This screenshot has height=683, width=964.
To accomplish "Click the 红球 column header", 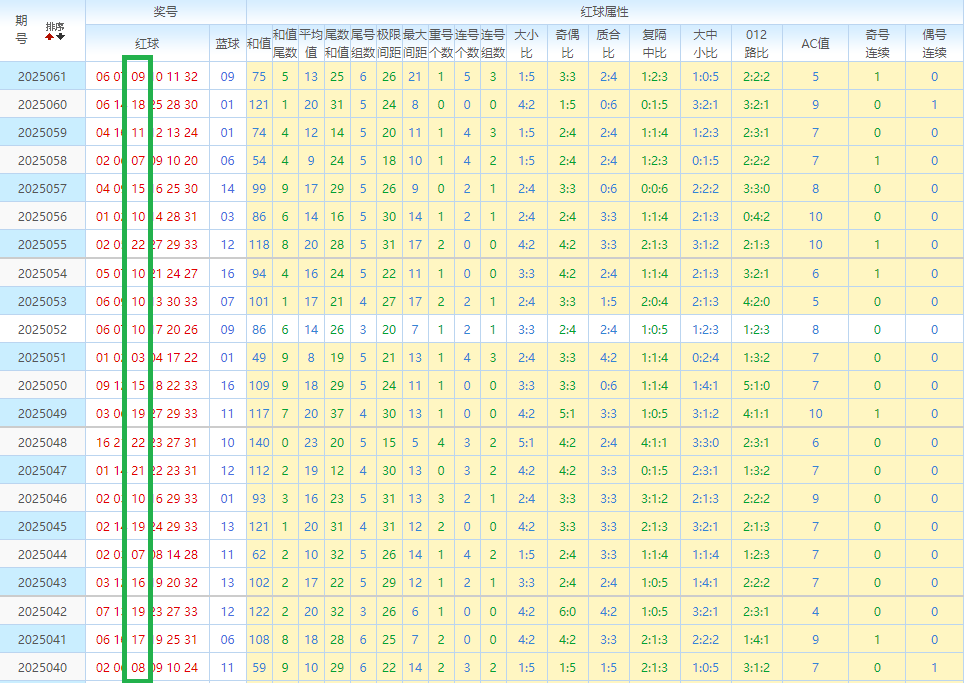I will click(147, 44).
